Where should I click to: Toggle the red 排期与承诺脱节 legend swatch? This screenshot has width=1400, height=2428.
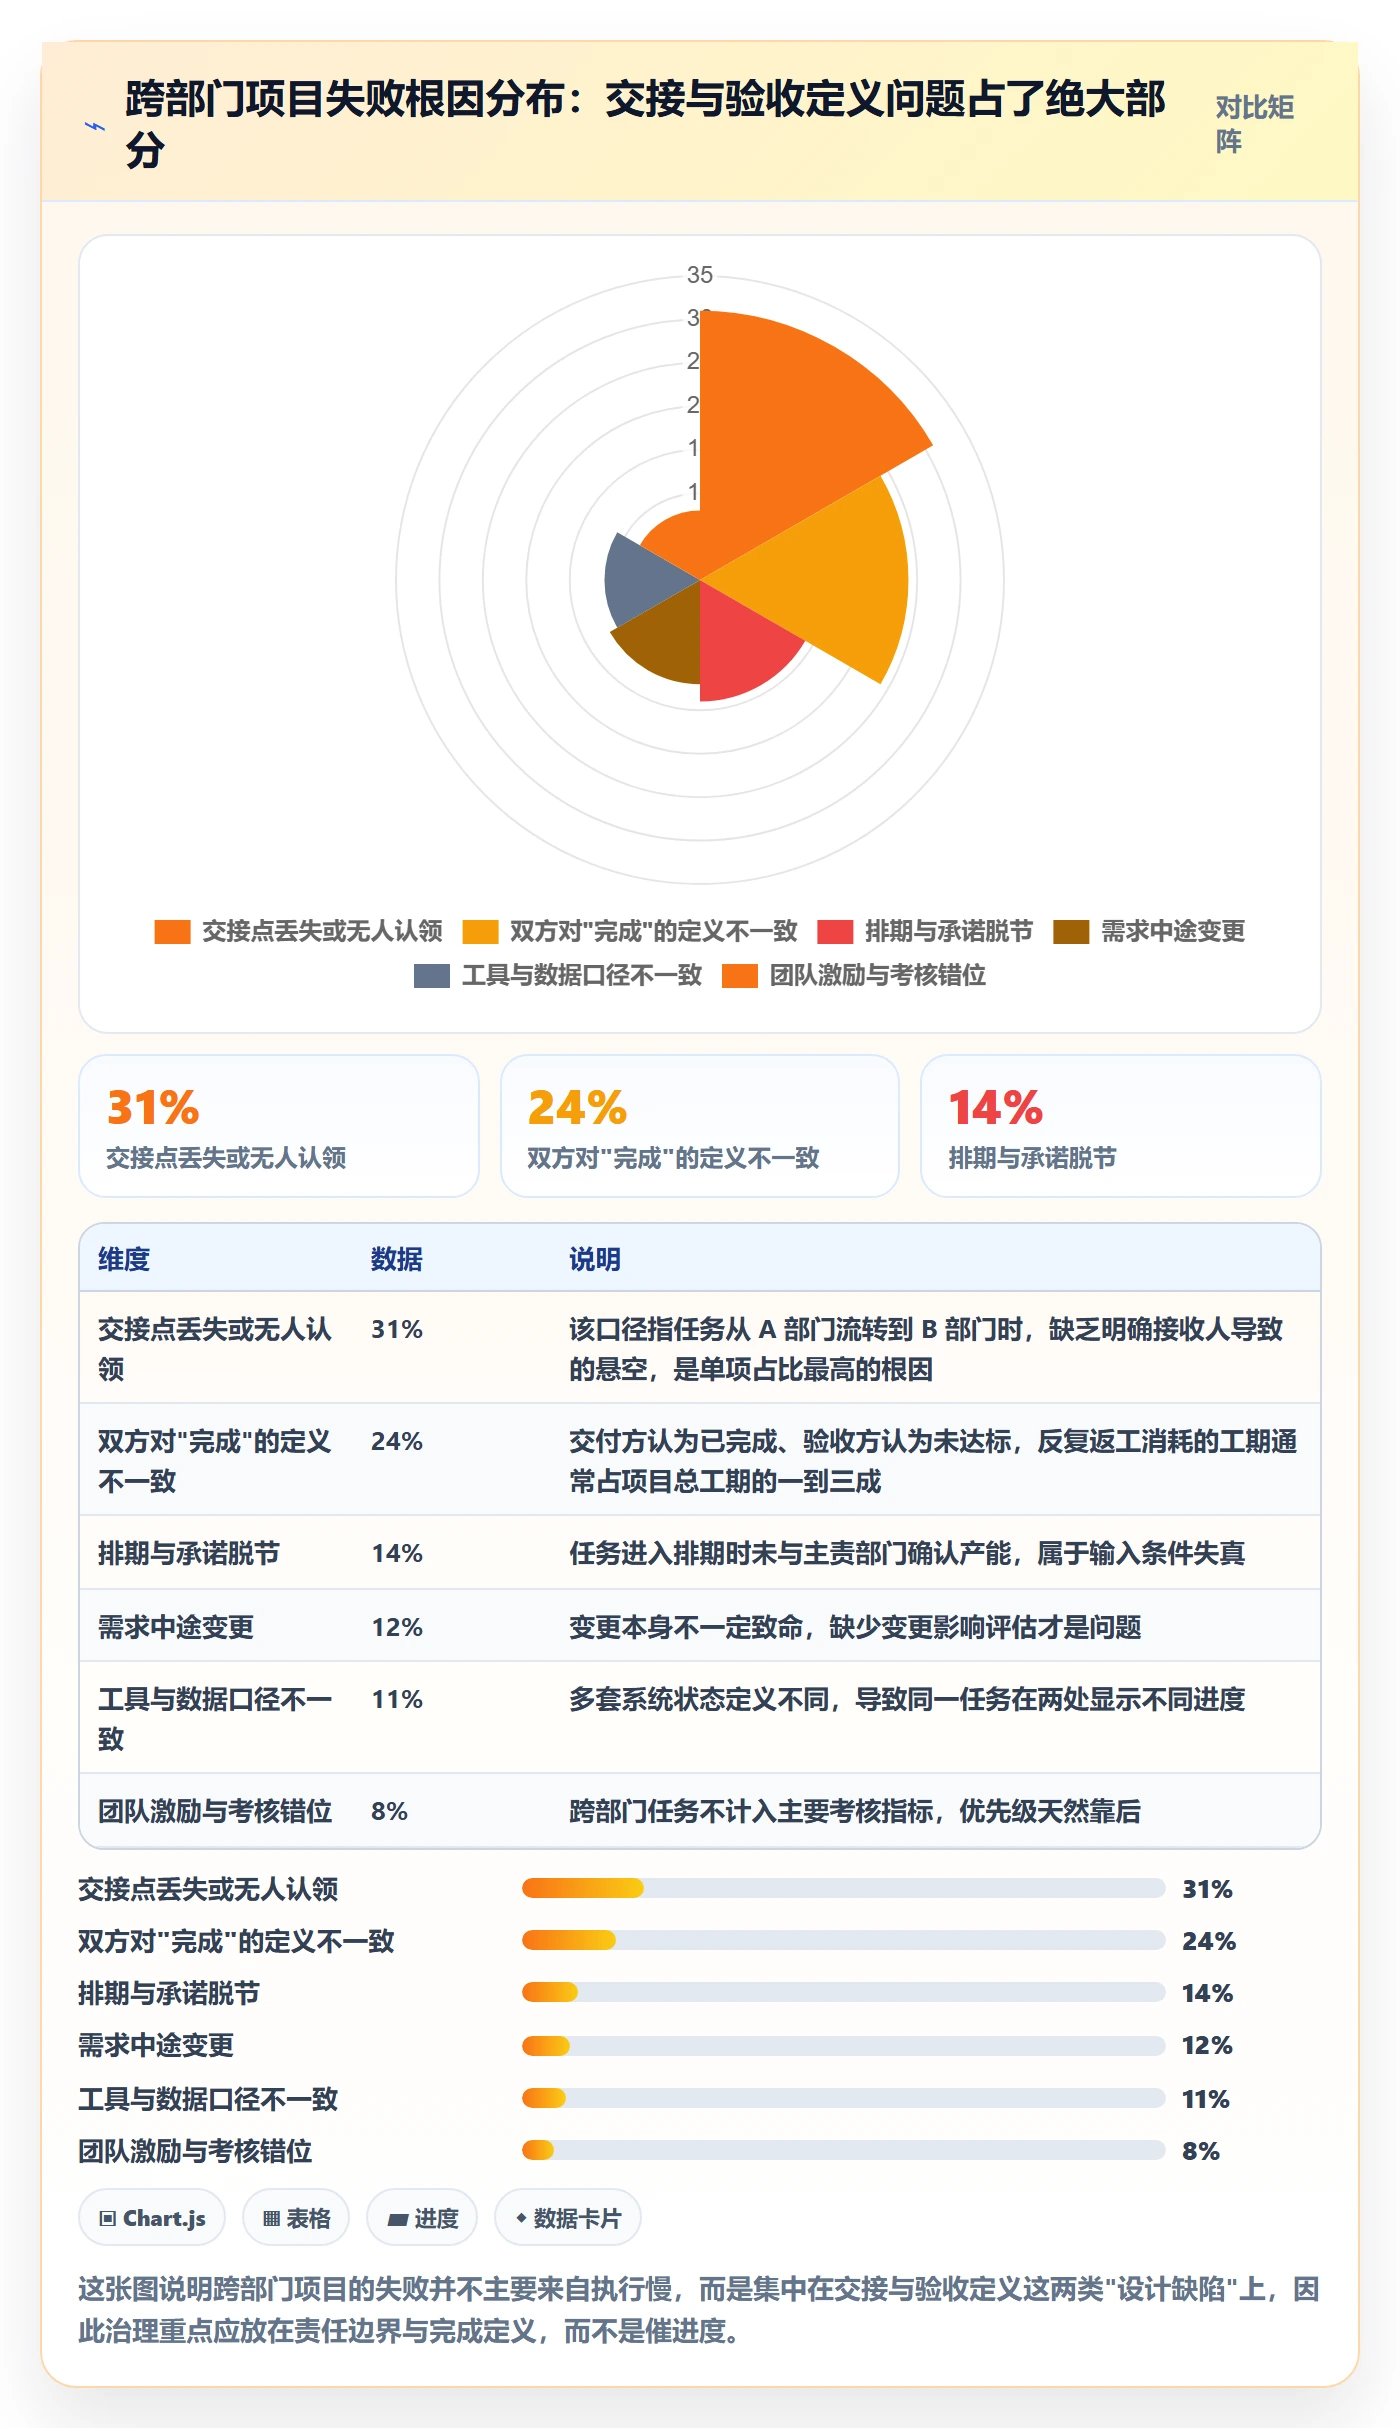pos(835,932)
